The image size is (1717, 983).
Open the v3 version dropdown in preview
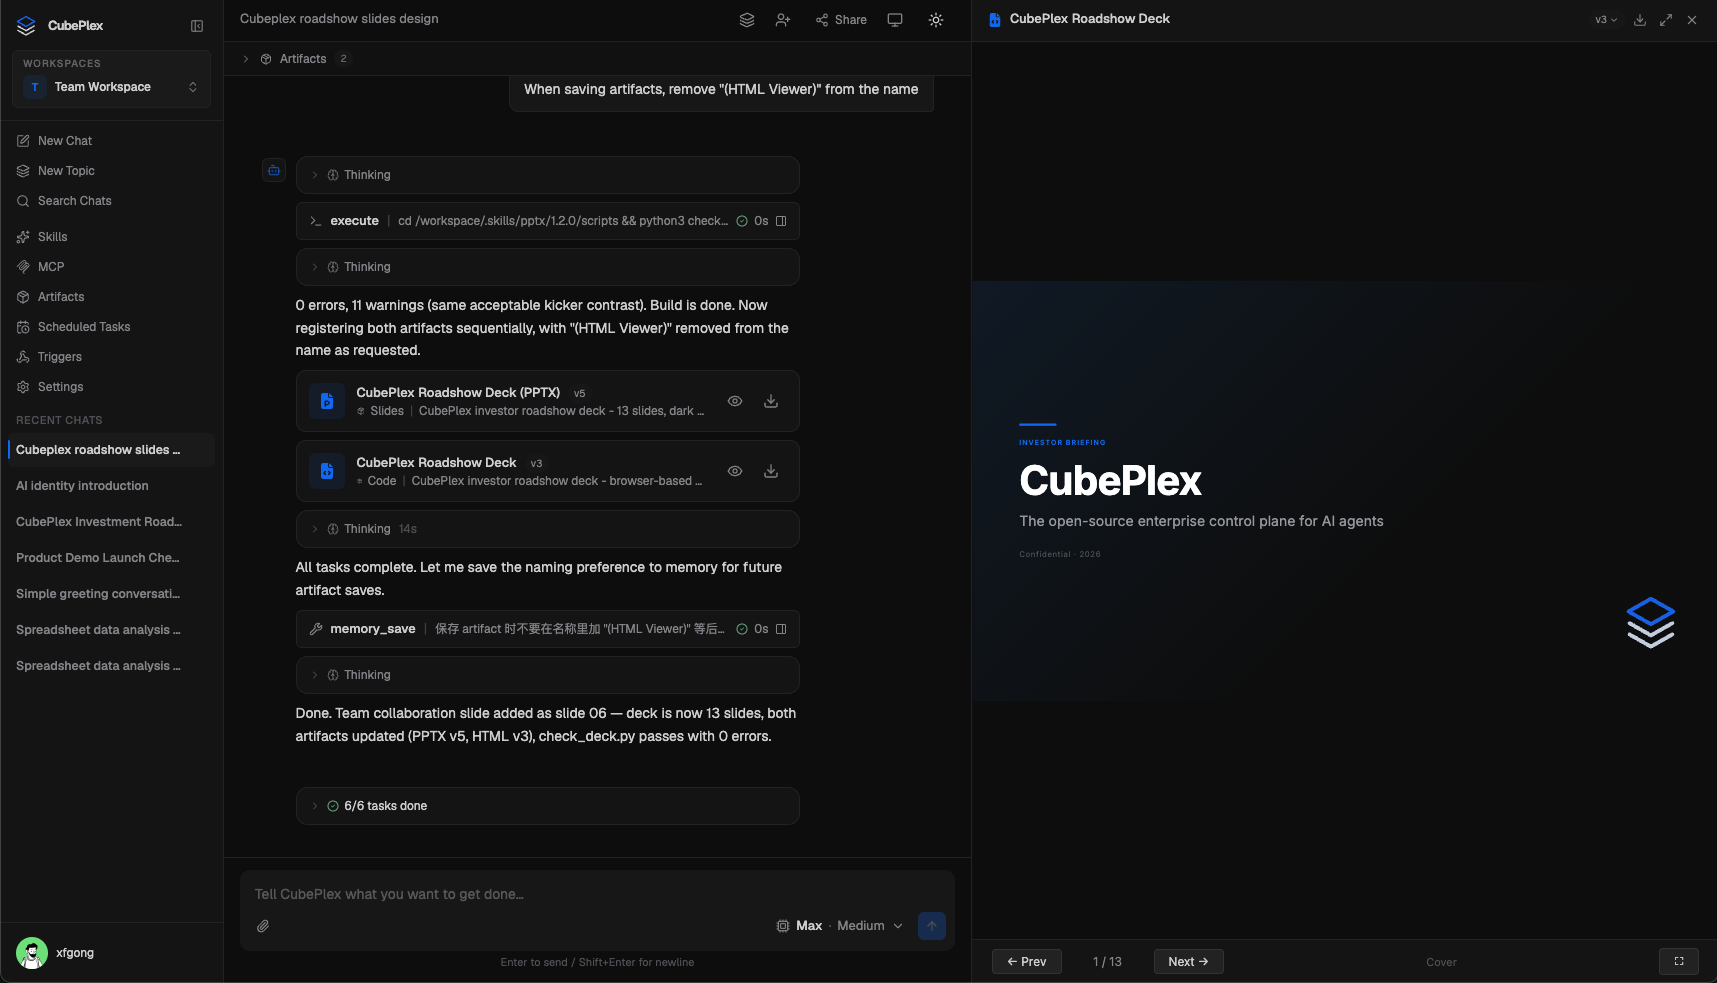point(1606,20)
